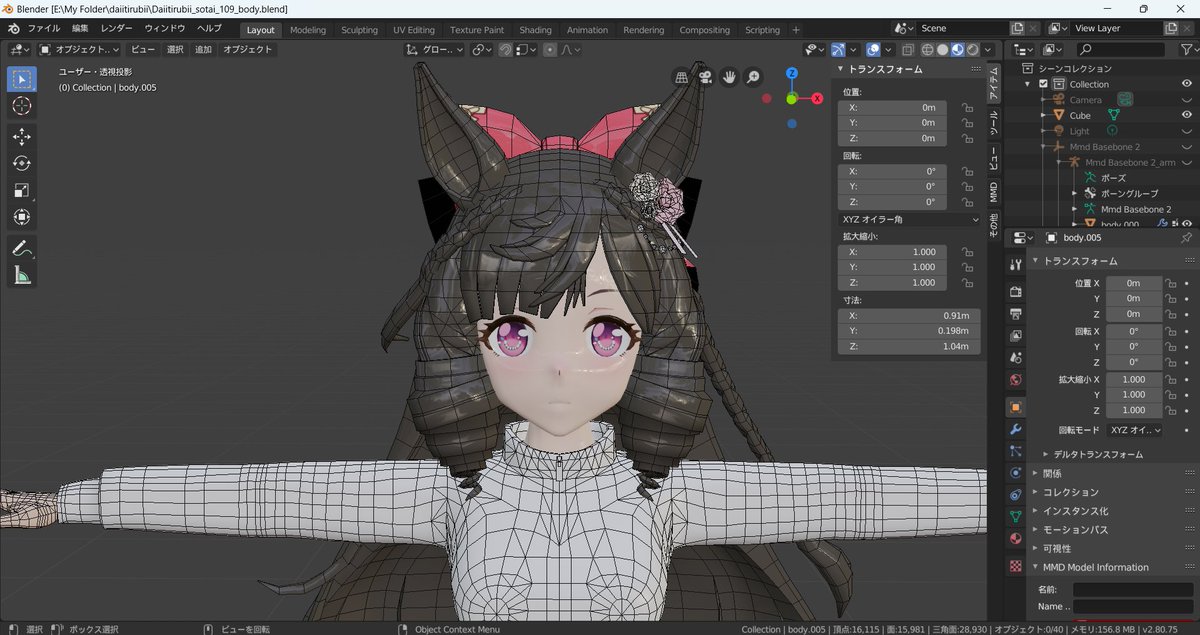Viewport: 1200px width, 635px height.
Task: Open the XYZ Euler rotation mode dropdown in sidebar
Action: click(x=909, y=219)
